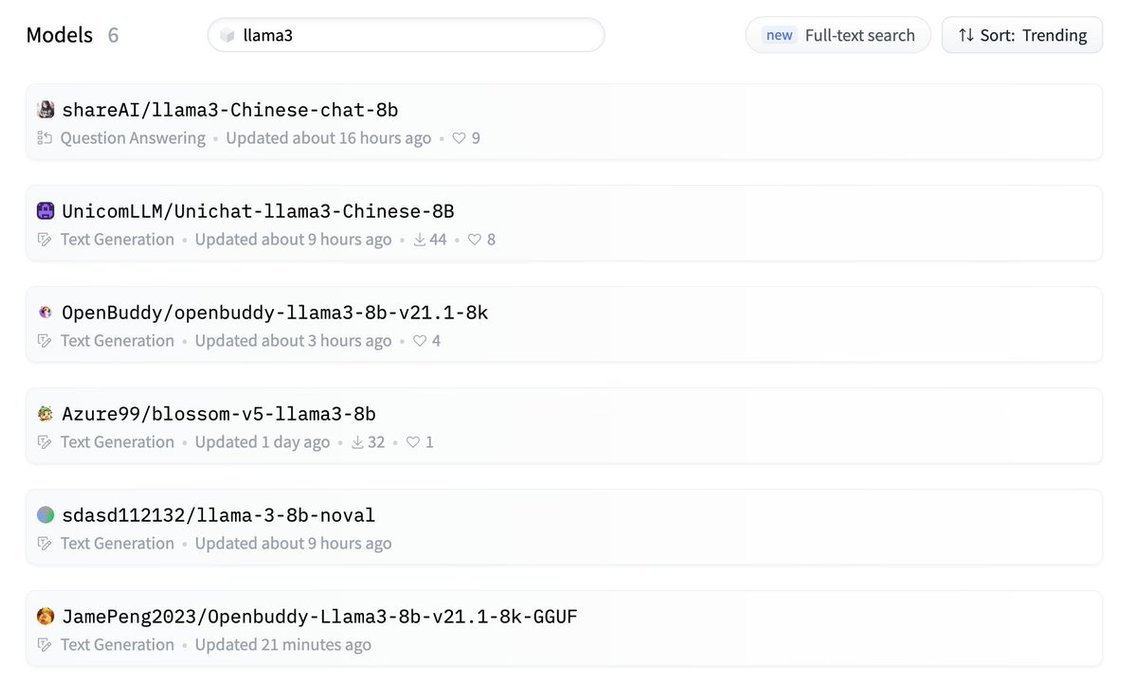This screenshot has width=1137, height=700.
Task: Open OpenBuddy/openbuddy-llama3-8b-v21.1-8k model
Action: click(x=275, y=312)
